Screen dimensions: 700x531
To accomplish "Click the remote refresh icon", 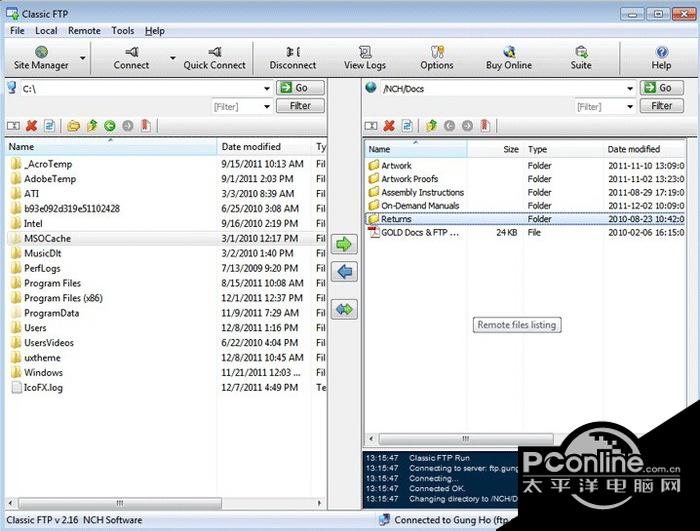I will [x=407, y=126].
